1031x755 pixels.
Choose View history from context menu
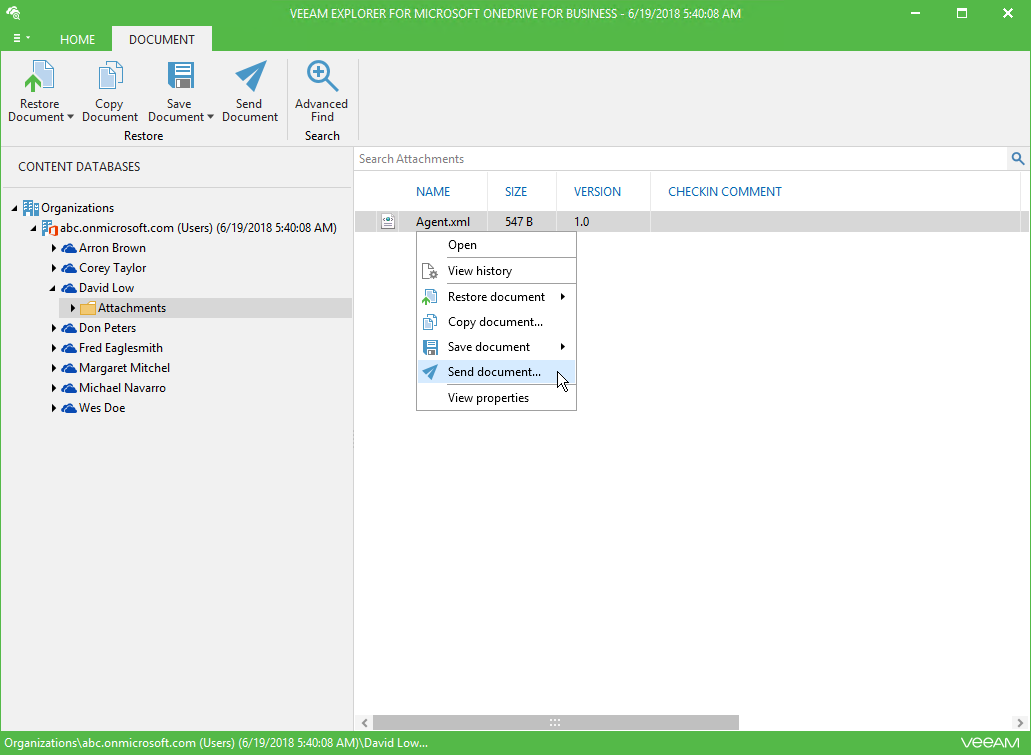496,271
